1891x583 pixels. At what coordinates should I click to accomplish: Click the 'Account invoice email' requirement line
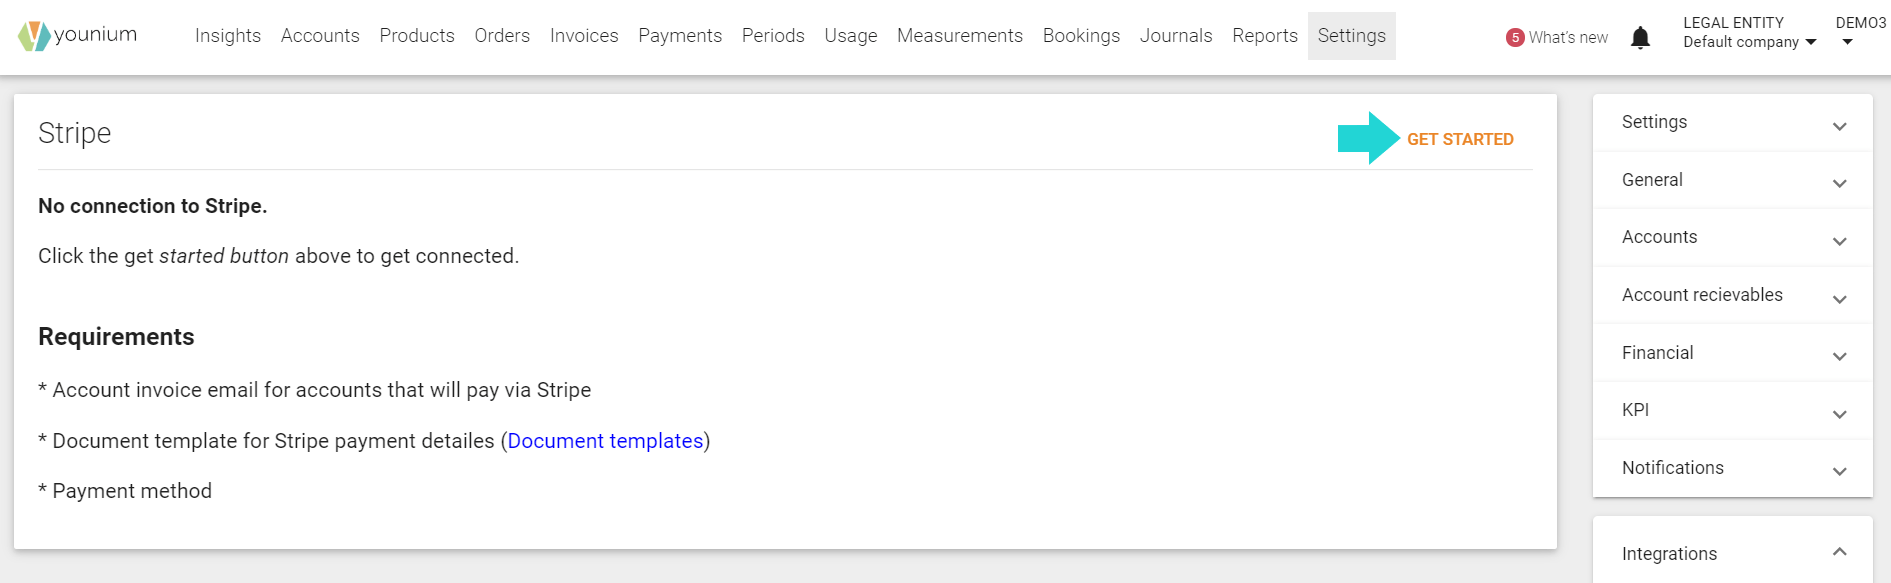[315, 390]
